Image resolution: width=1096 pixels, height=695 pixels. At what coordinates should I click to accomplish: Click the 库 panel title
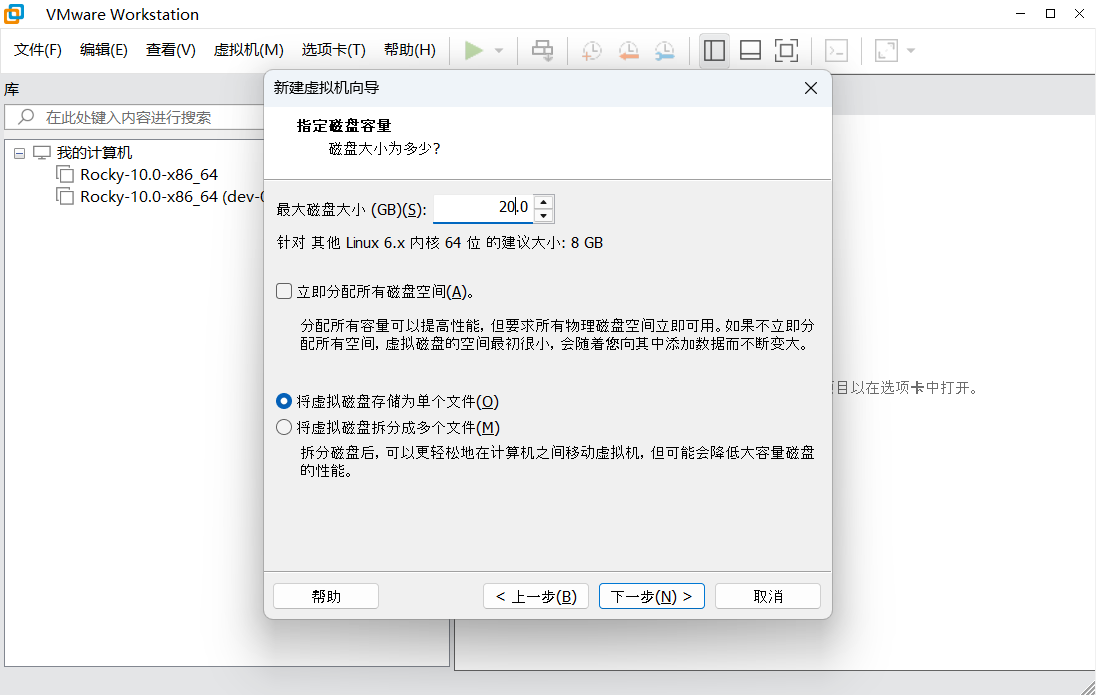coord(12,89)
